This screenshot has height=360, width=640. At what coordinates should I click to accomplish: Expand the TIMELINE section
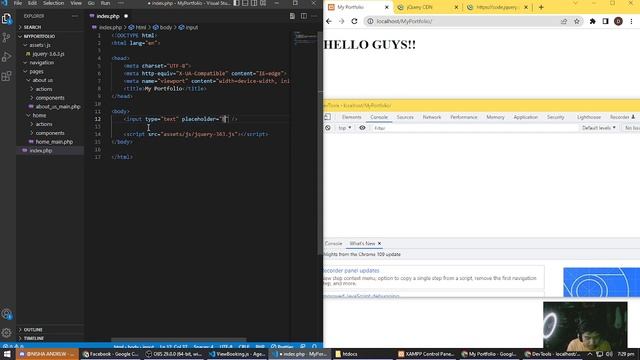click(33, 338)
